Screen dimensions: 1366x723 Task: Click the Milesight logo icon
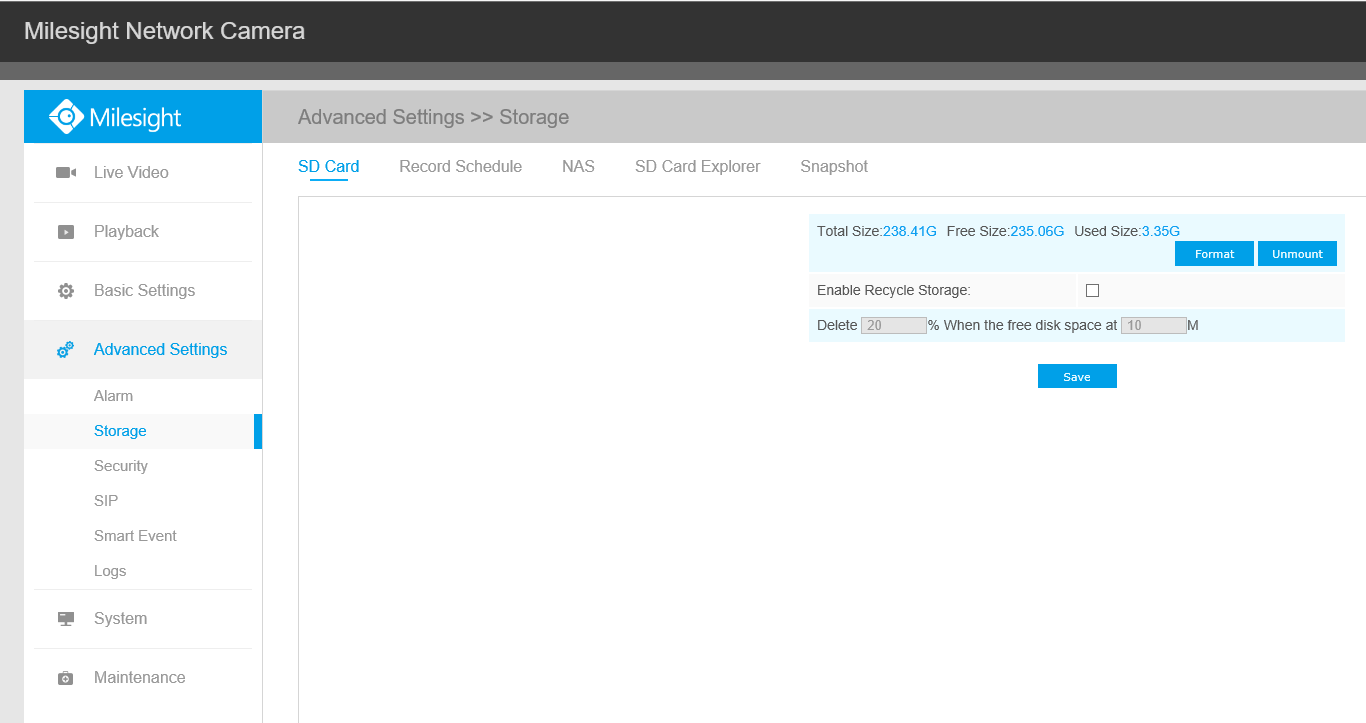[x=66, y=117]
